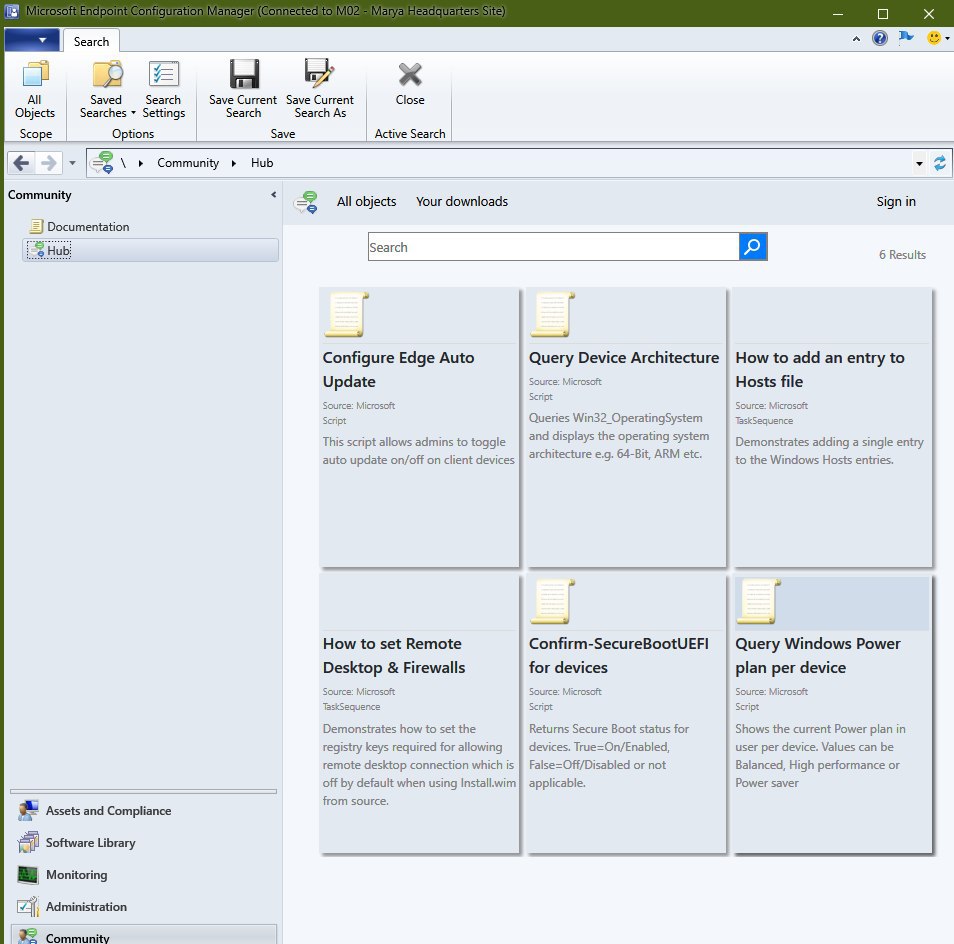Switch to the Your downloads tab

[x=462, y=201]
